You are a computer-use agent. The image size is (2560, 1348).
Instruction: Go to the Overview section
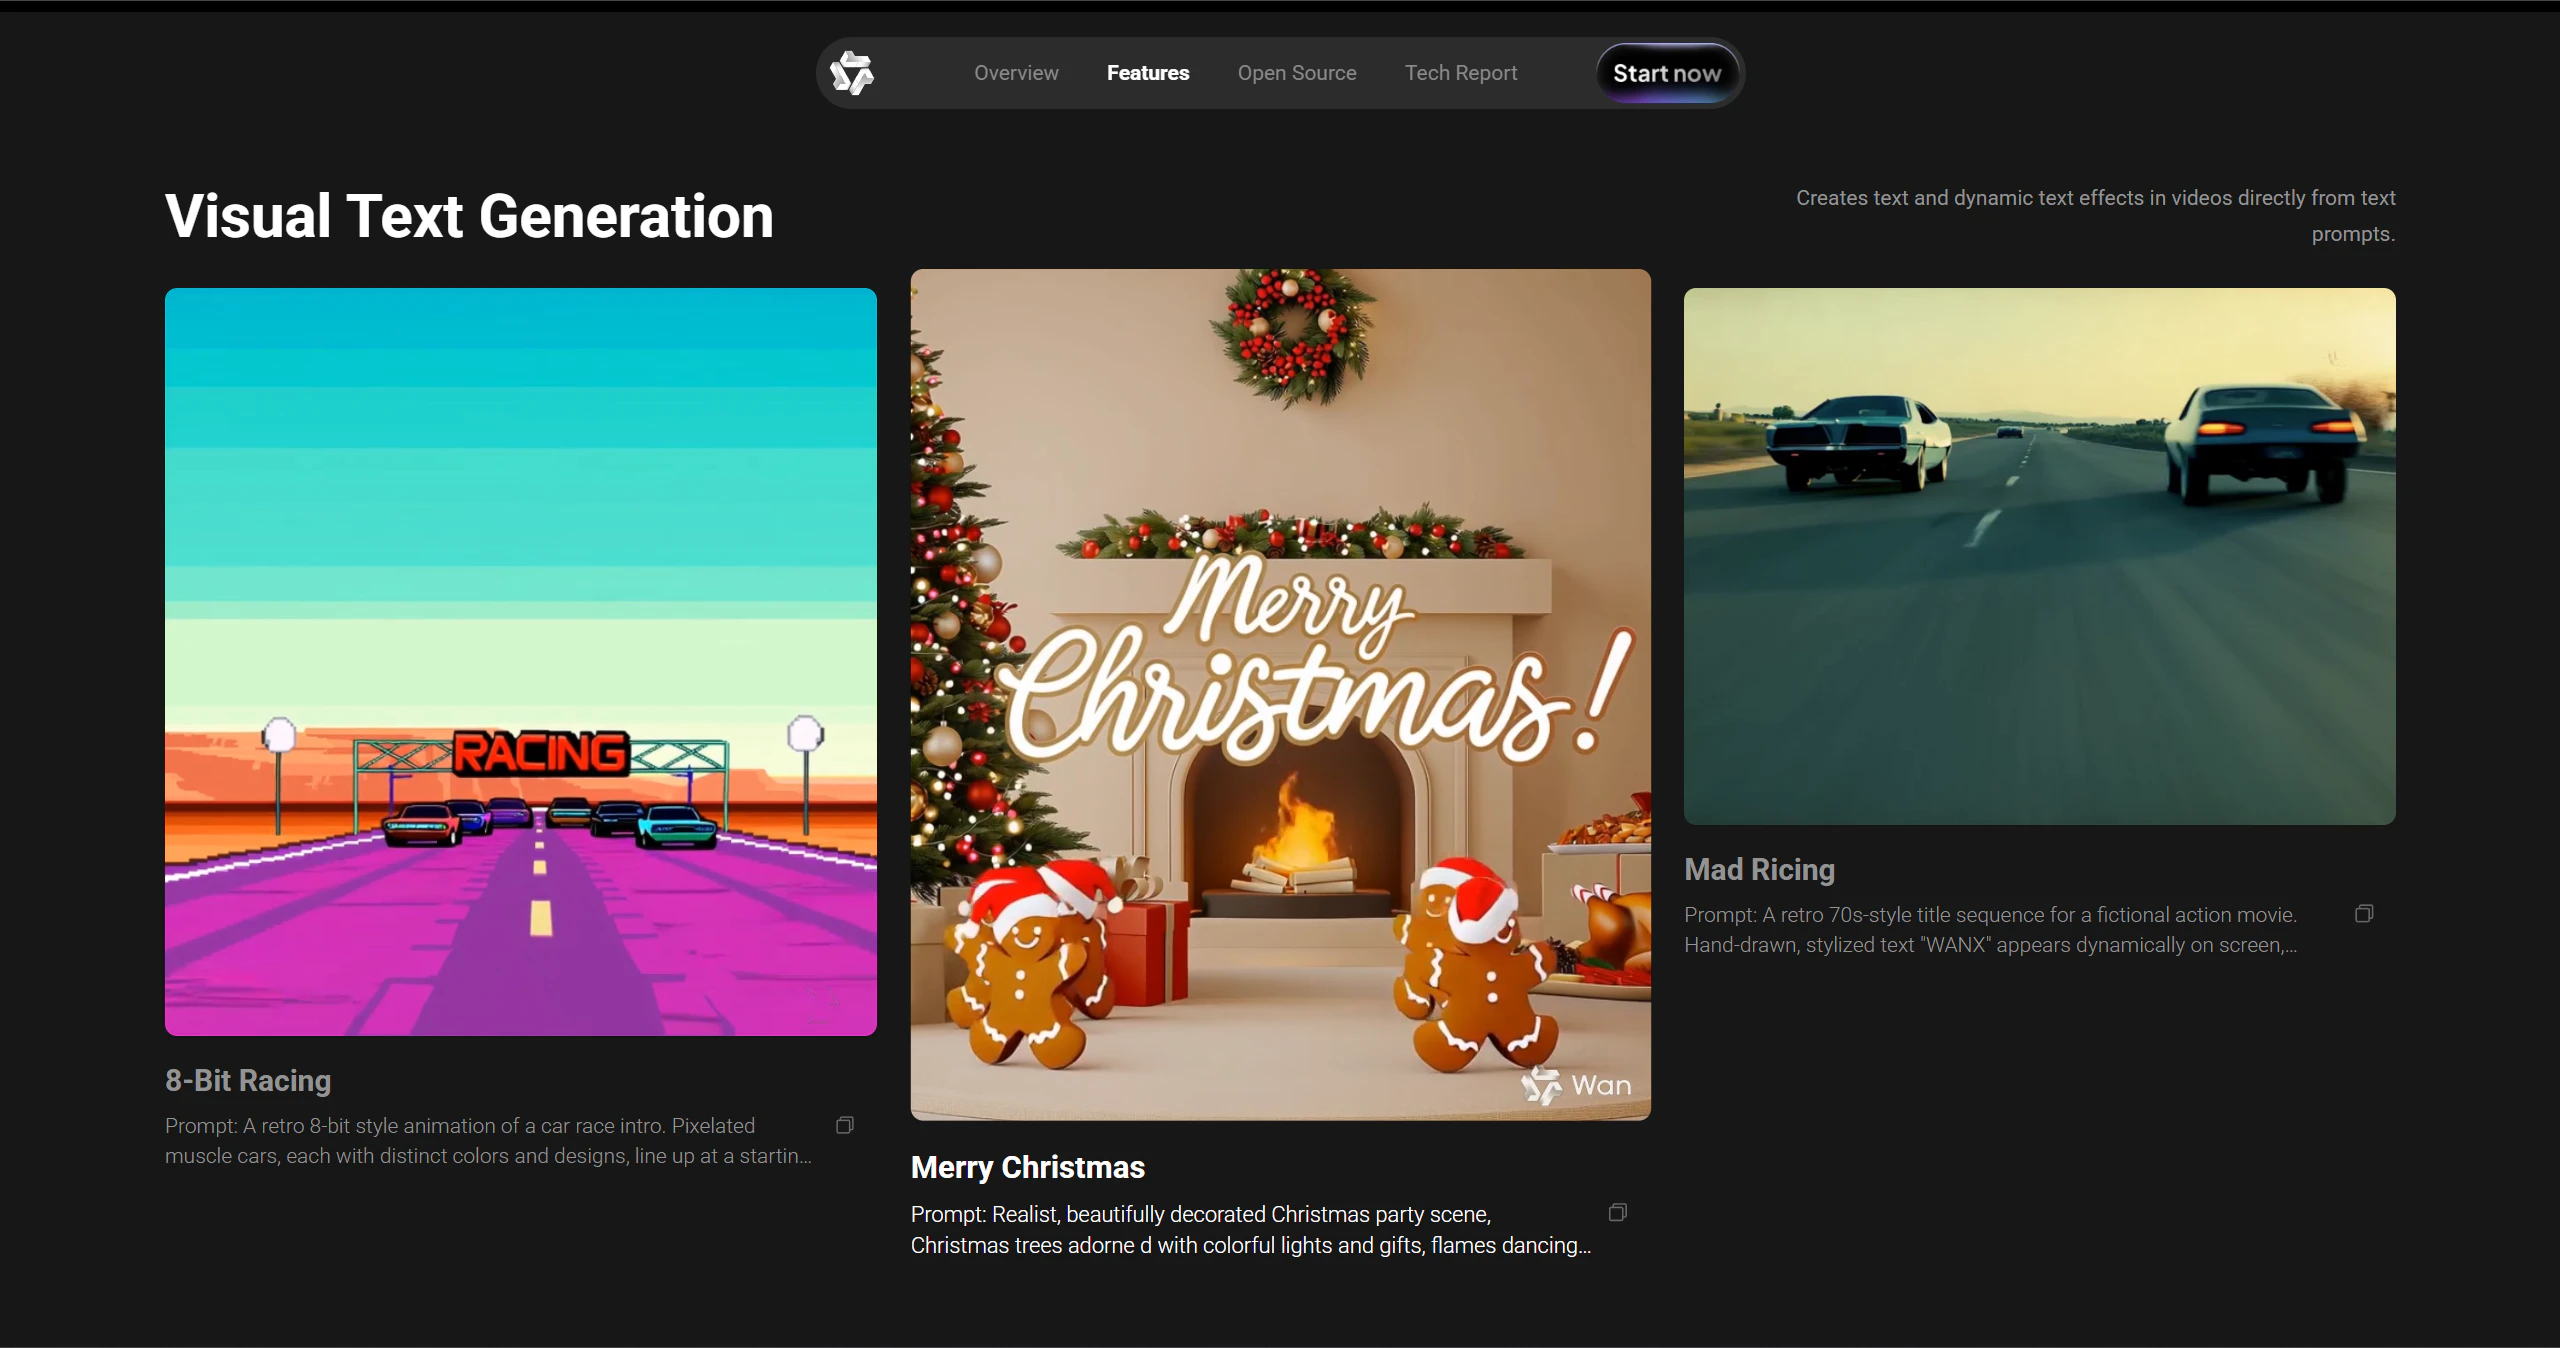pyautogui.click(x=1016, y=73)
